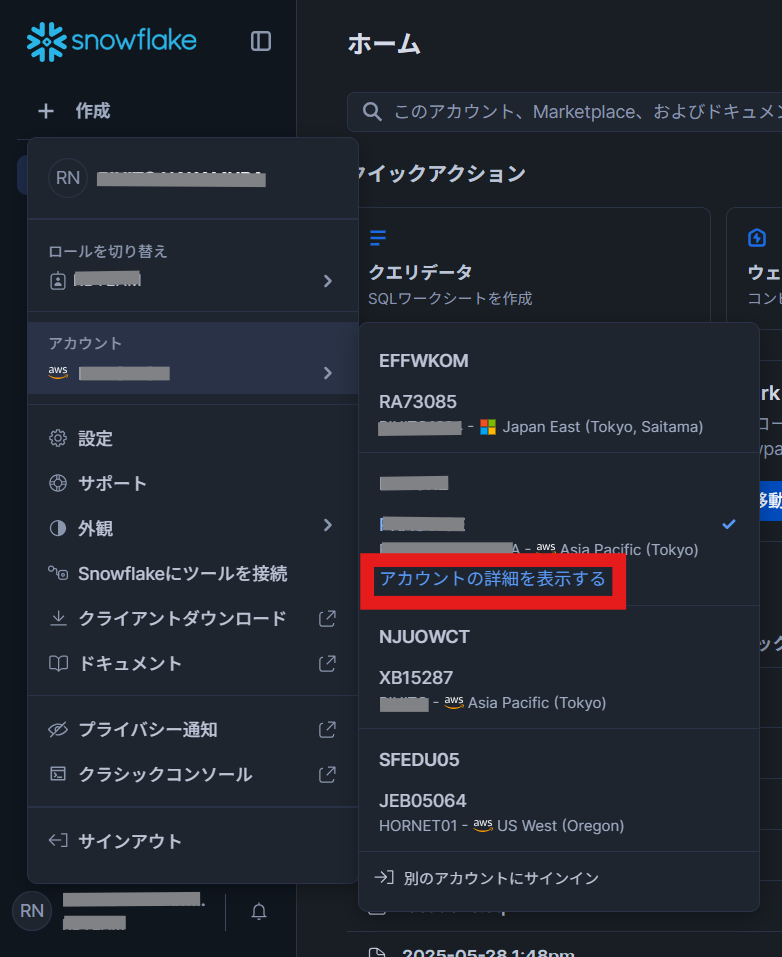The height and width of the screenshot is (957, 782).
Task: Click the eye-slash icon beside プライバシー通知
Action: point(58,729)
